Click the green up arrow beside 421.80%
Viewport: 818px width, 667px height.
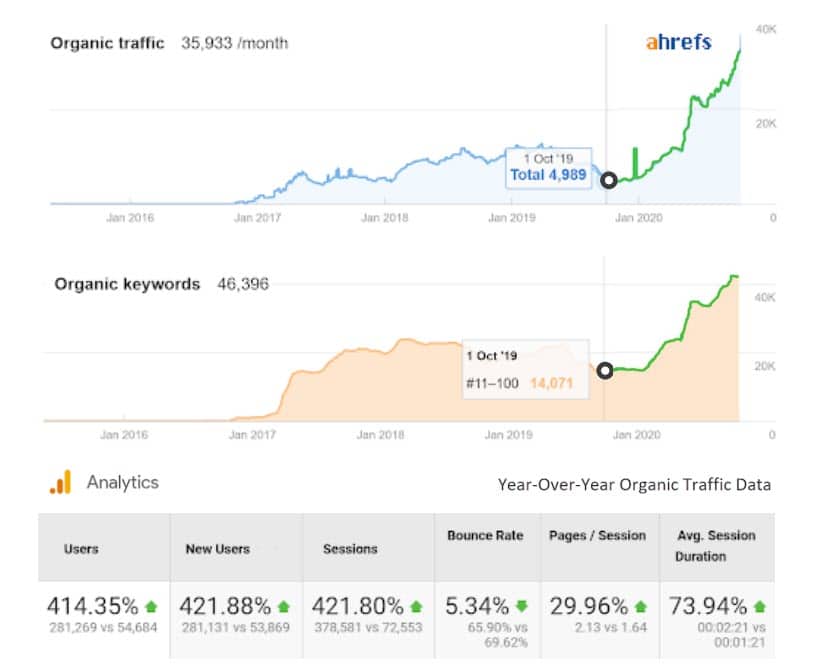(x=417, y=606)
